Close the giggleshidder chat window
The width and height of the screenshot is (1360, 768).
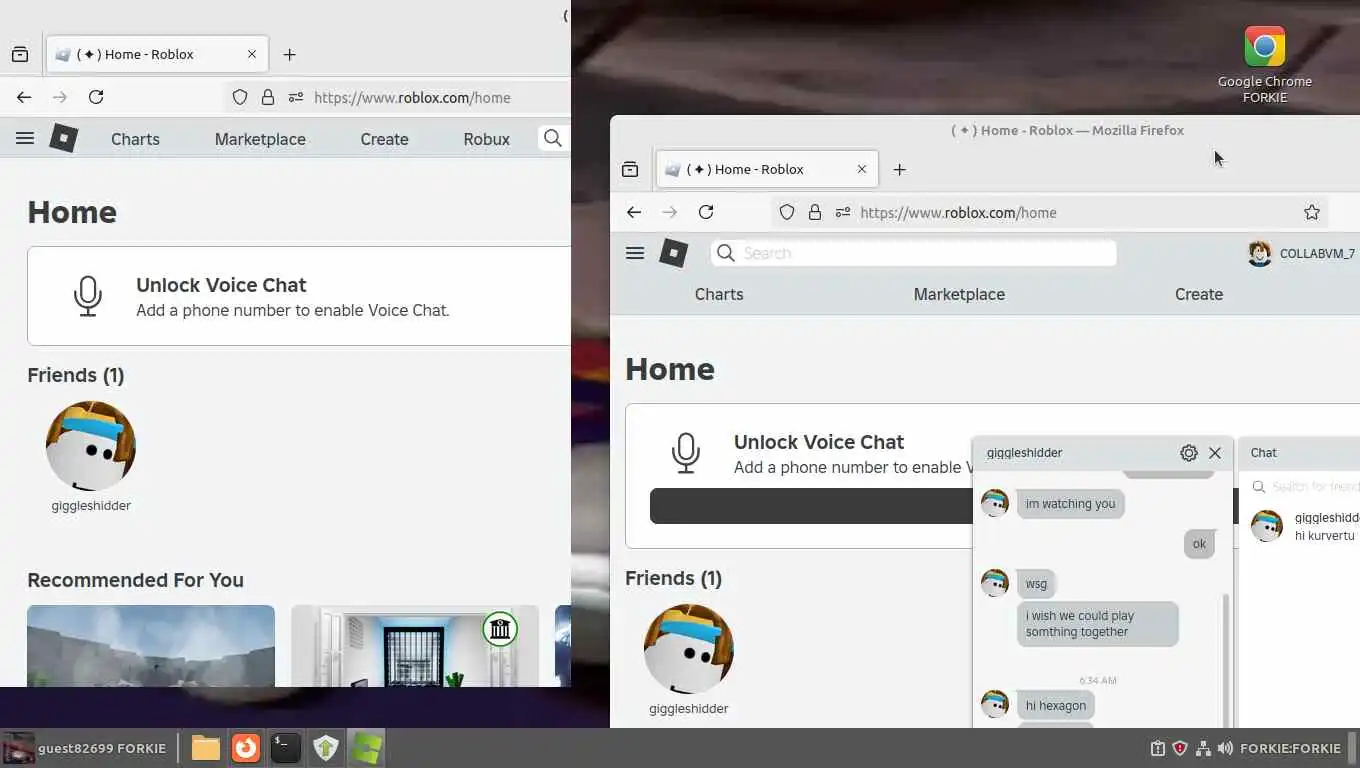pos(1215,453)
